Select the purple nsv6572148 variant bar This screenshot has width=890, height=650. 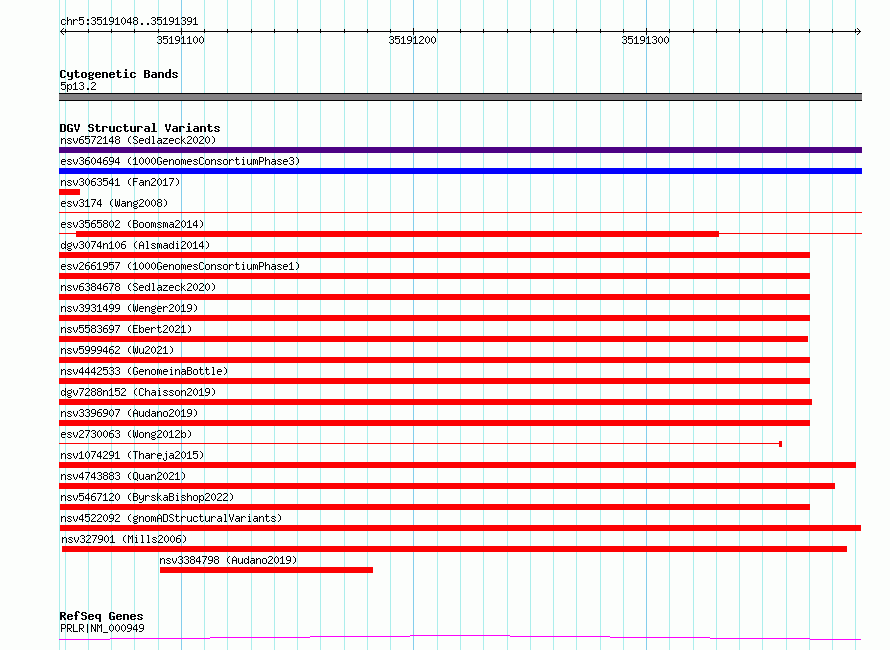click(460, 150)
